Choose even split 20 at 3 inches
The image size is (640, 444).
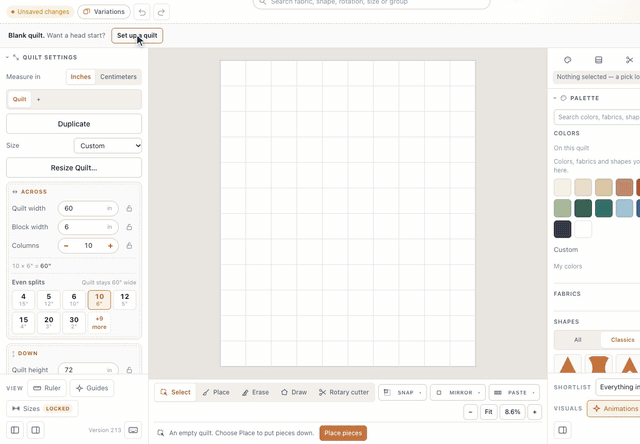point(49,323)
